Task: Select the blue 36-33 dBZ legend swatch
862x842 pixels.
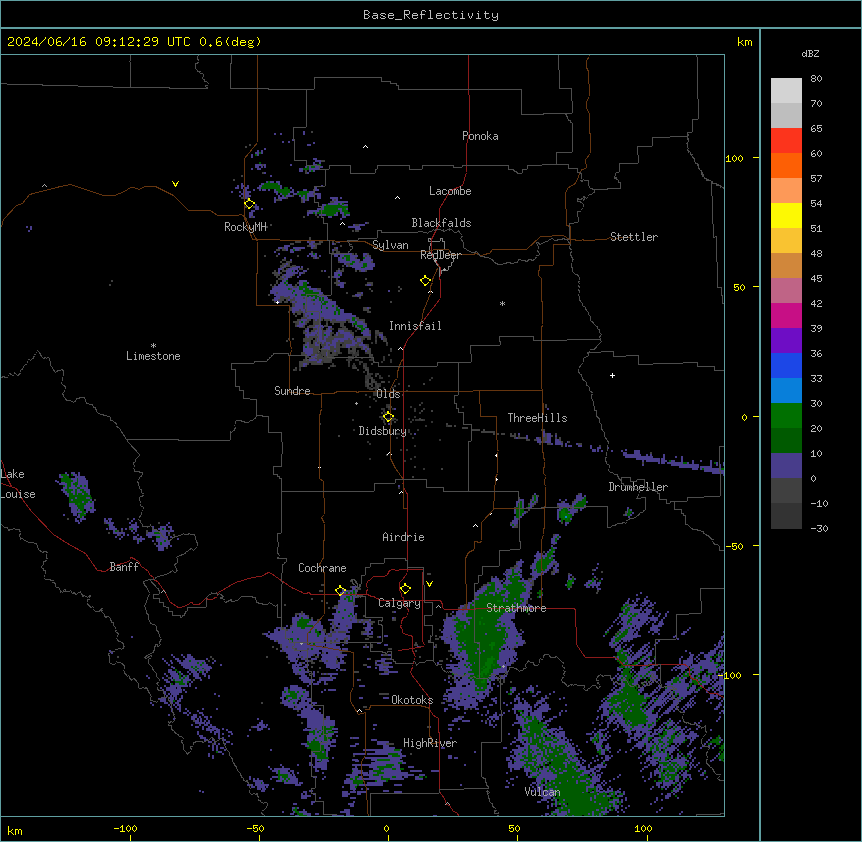Action: (x=786, y=365)
